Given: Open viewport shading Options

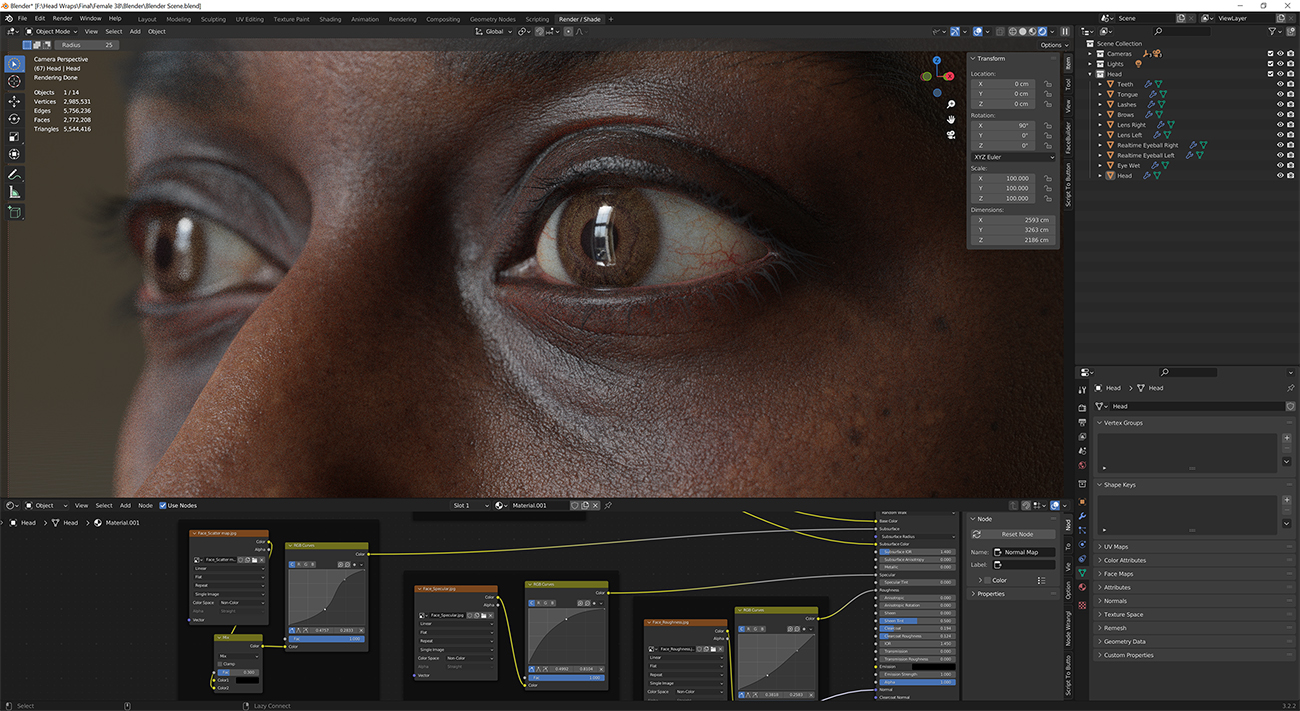Looking at the screenshot, I should [1052, 45].
